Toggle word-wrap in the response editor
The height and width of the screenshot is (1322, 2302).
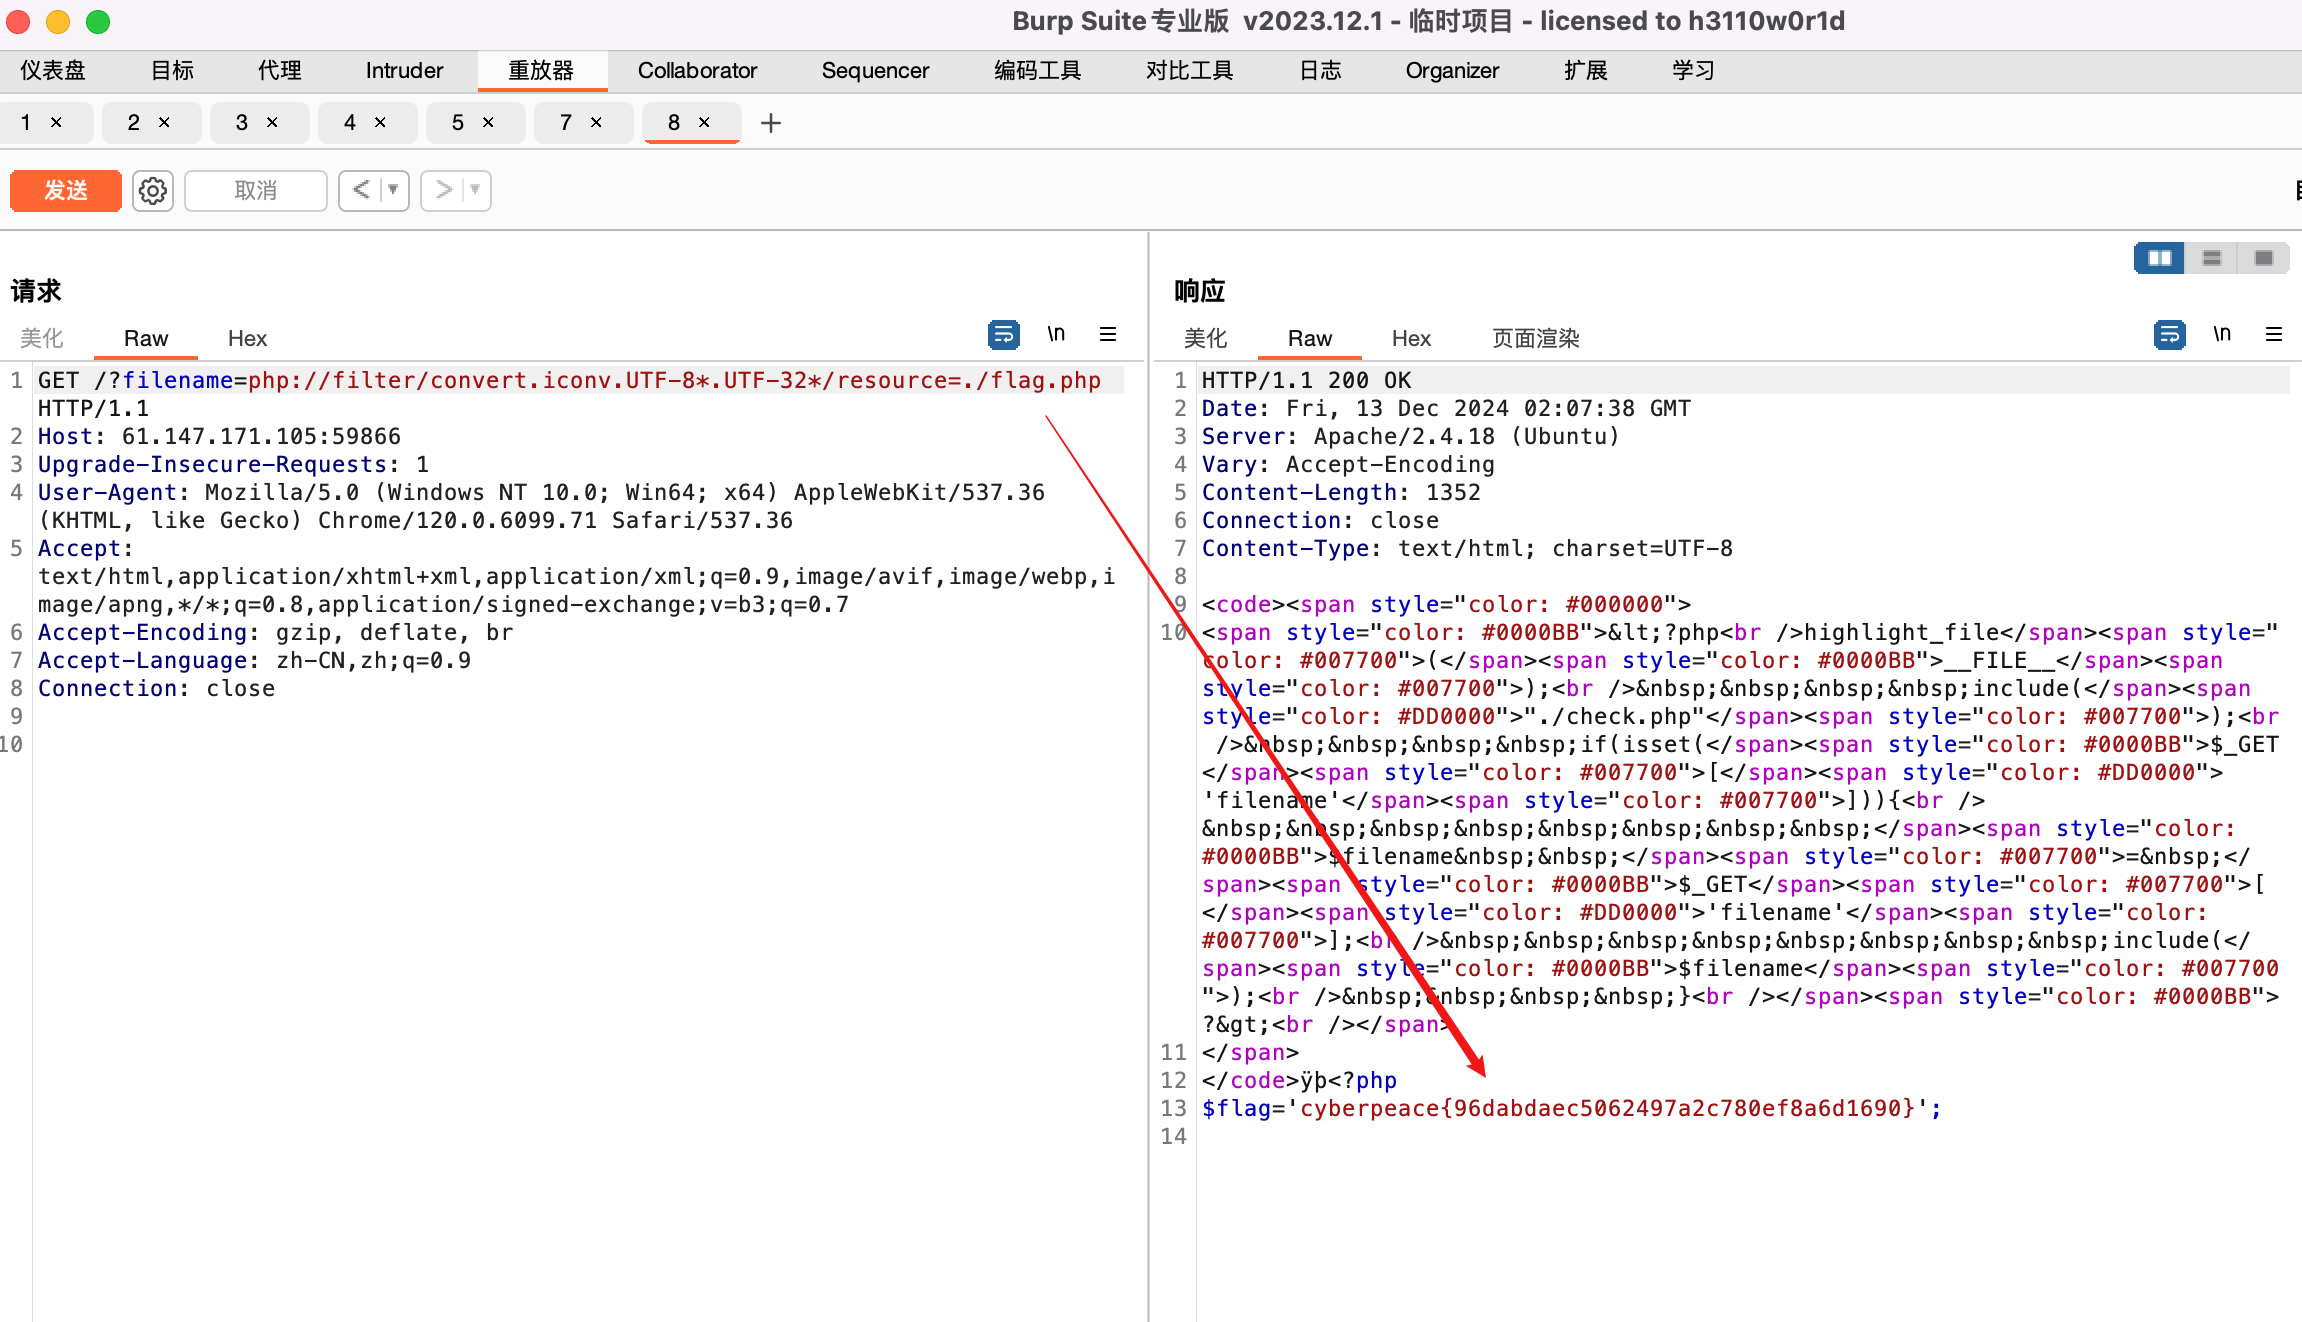tap(2168, 334)
